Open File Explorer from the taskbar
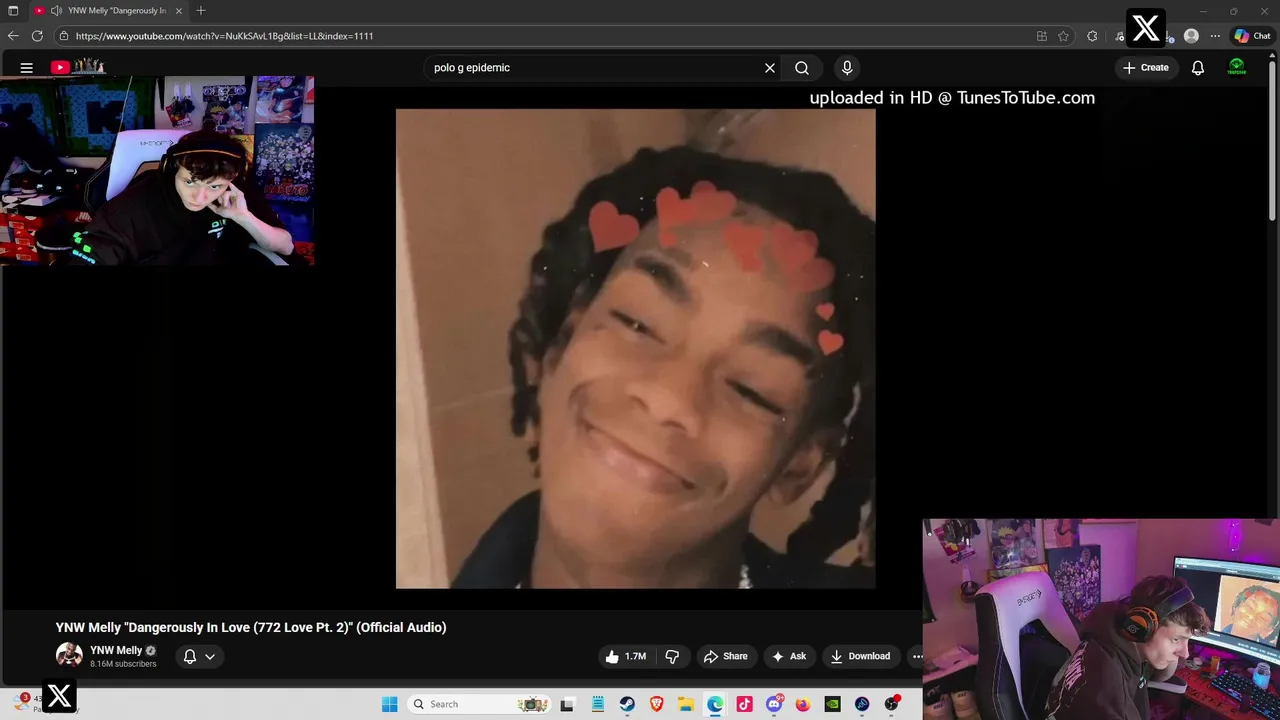The width and height of the screenshot is (1280, 720). coord(686,704)
